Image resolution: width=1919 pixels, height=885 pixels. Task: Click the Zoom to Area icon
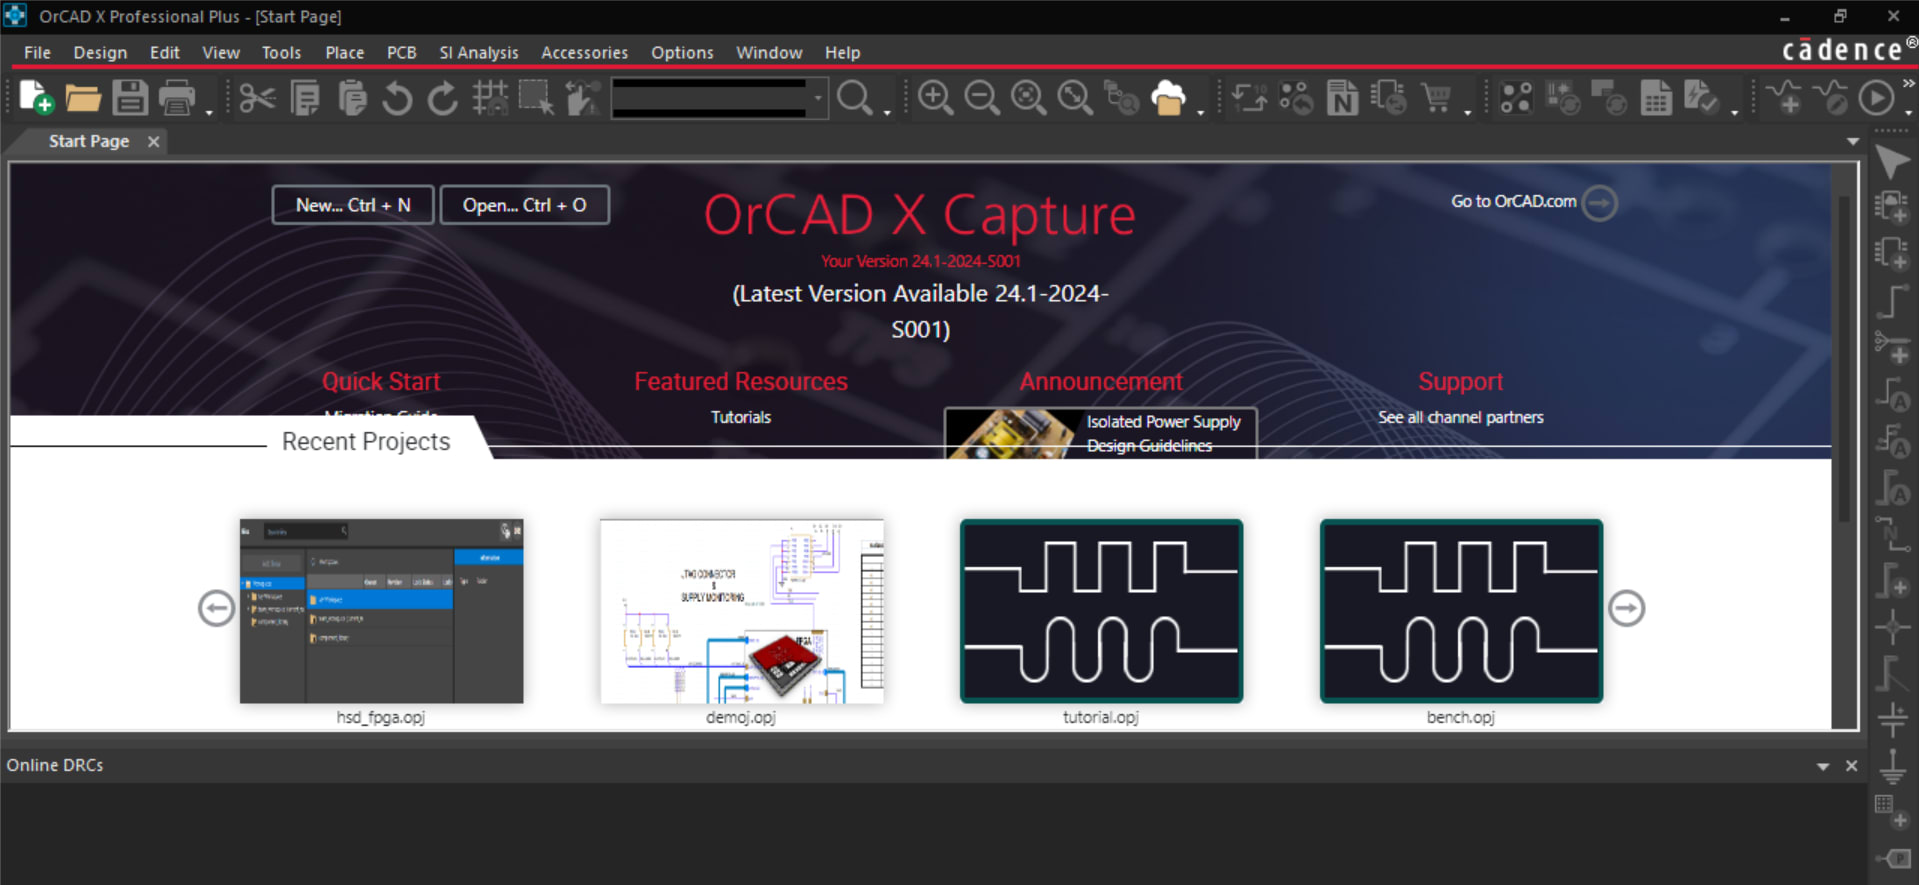click(1028, 98)
